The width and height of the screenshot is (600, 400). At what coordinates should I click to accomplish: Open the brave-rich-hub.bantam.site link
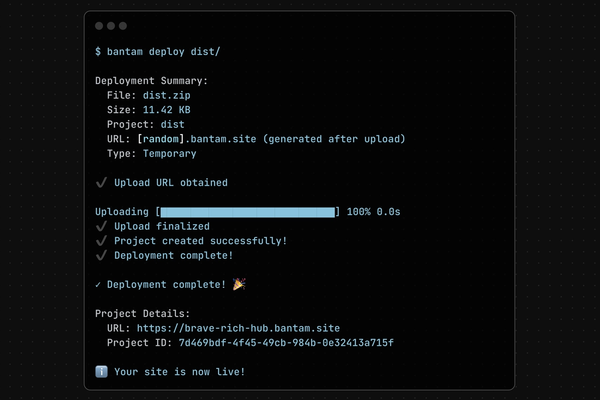(x=238, y=328)
